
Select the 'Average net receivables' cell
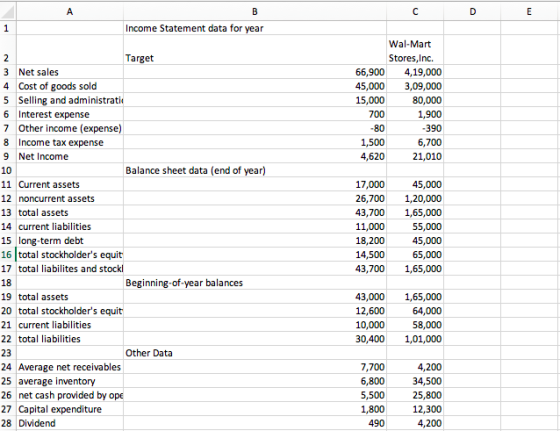pyautogui.click(x=70, y=367)
